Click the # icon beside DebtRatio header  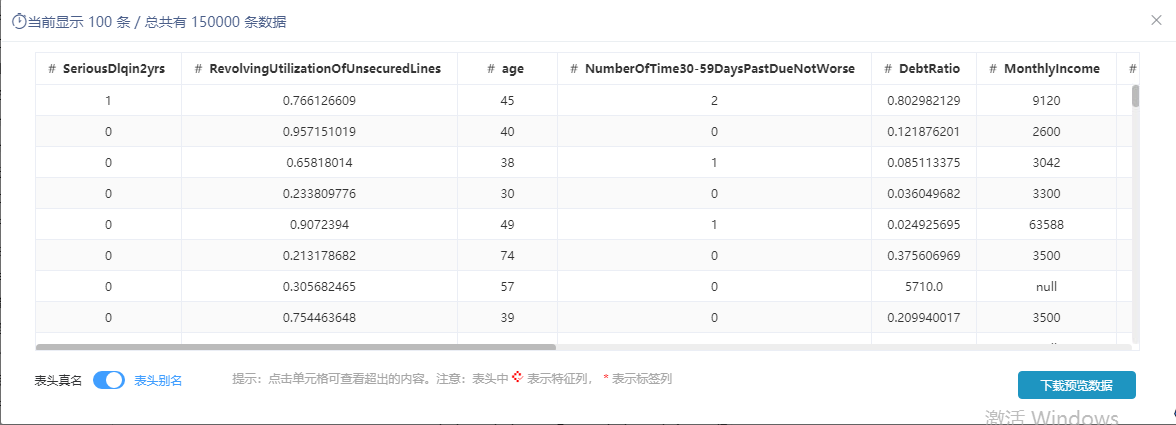point(889,69)
